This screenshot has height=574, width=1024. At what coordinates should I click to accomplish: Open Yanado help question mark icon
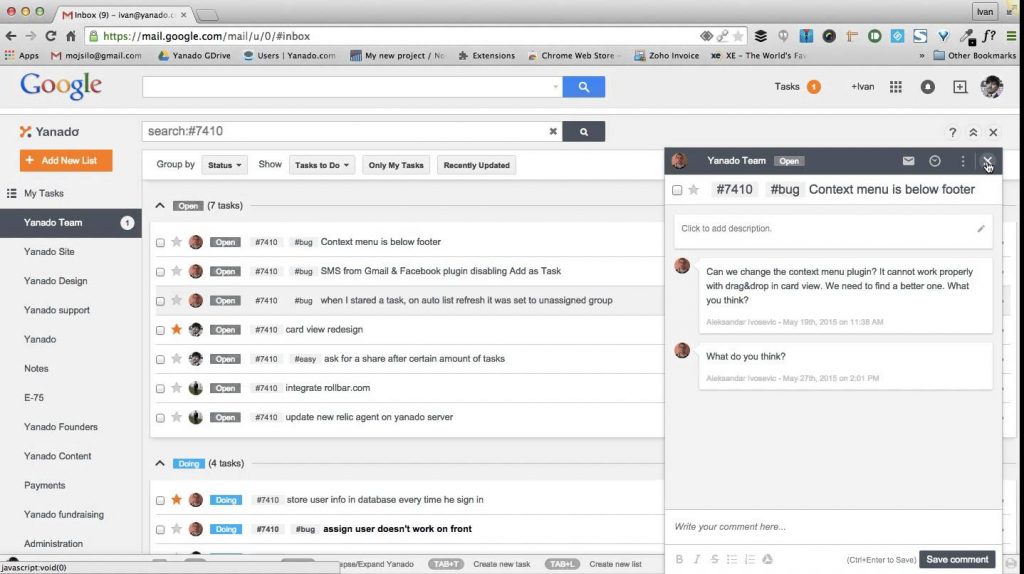[952, 133]
